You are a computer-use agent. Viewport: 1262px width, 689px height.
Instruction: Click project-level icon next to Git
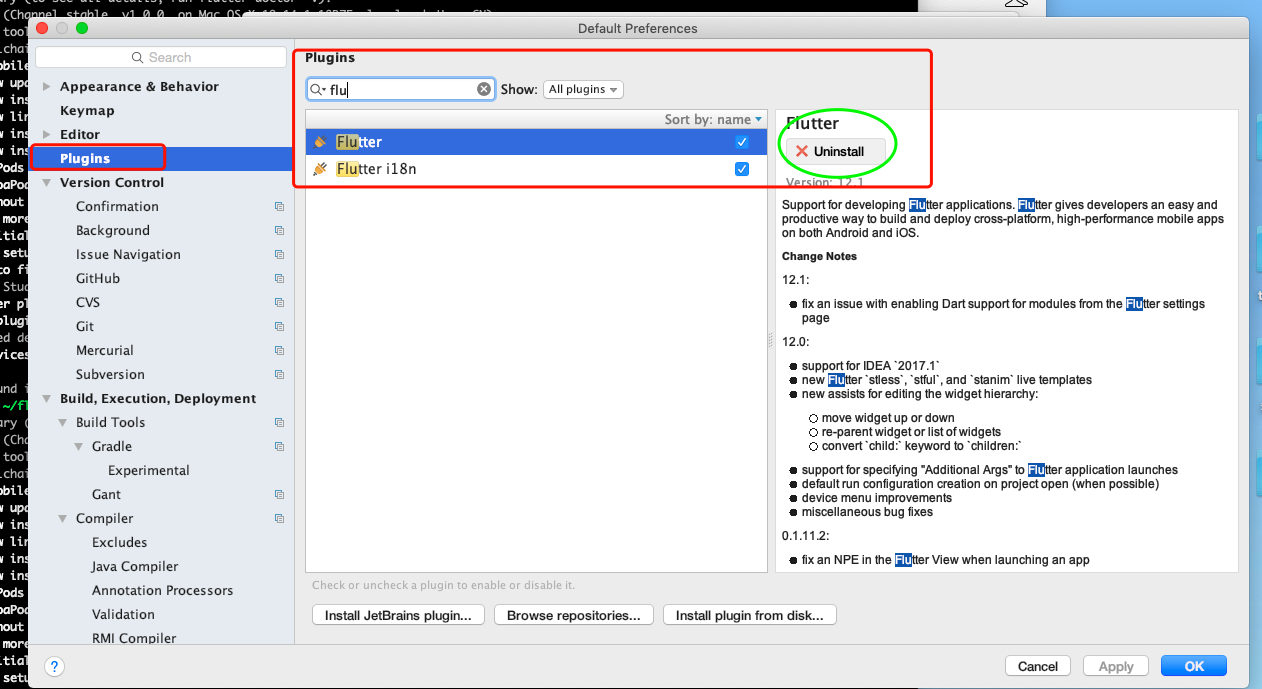coord(279,327)
